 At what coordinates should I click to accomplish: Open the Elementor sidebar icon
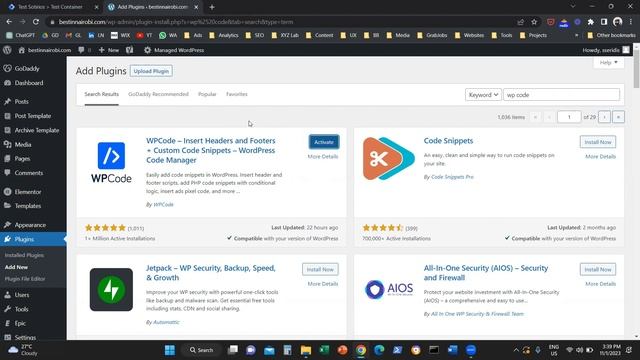point(7,192)
